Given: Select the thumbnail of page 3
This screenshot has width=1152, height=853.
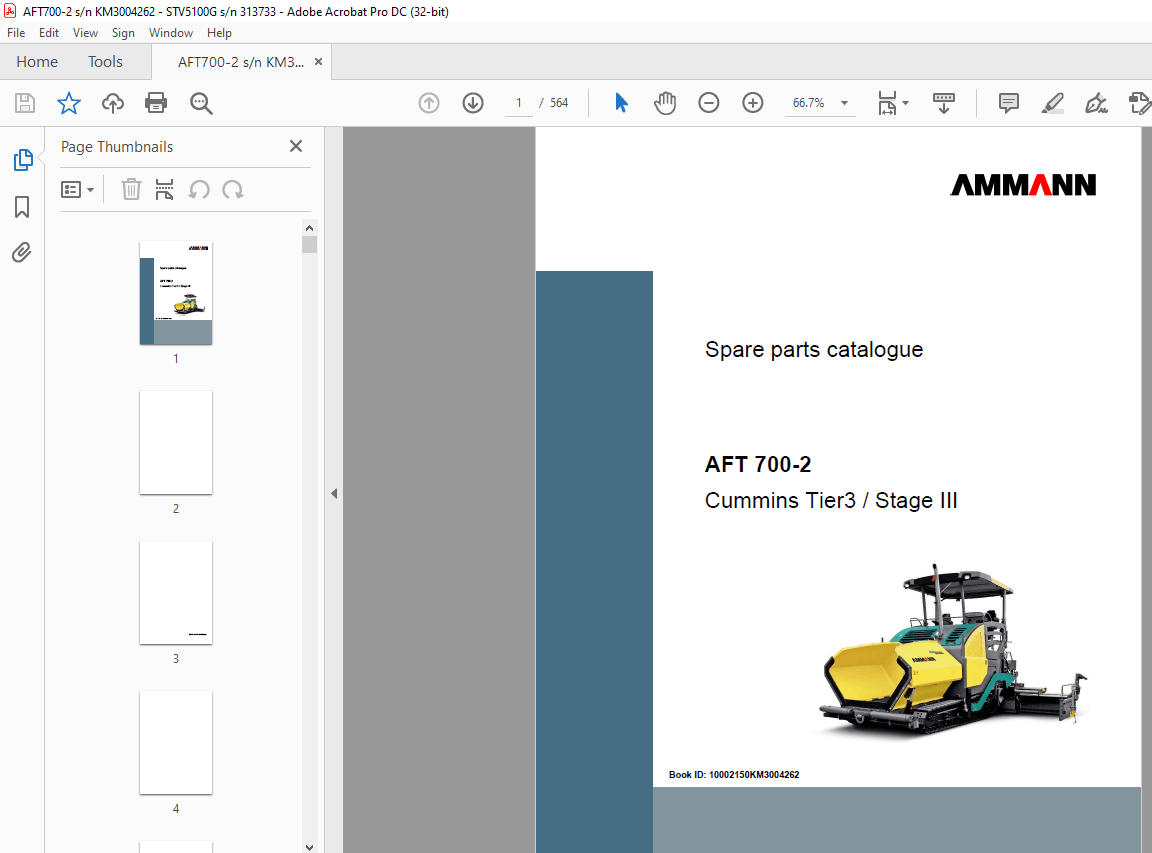Looking at the screenshot, I should point(176,592).
